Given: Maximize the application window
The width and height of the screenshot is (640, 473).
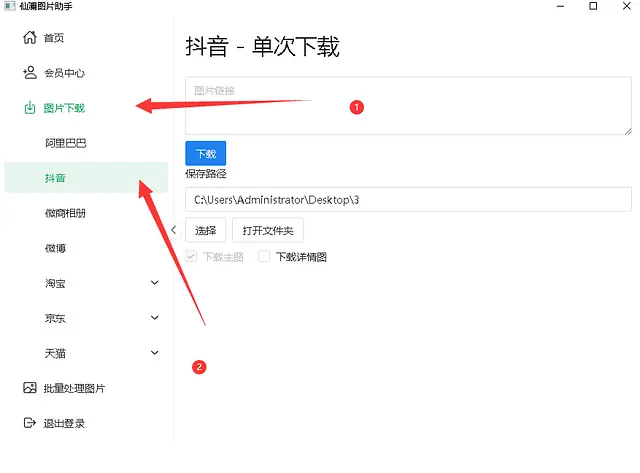Looking at the screenshot, I should [593, 6].
